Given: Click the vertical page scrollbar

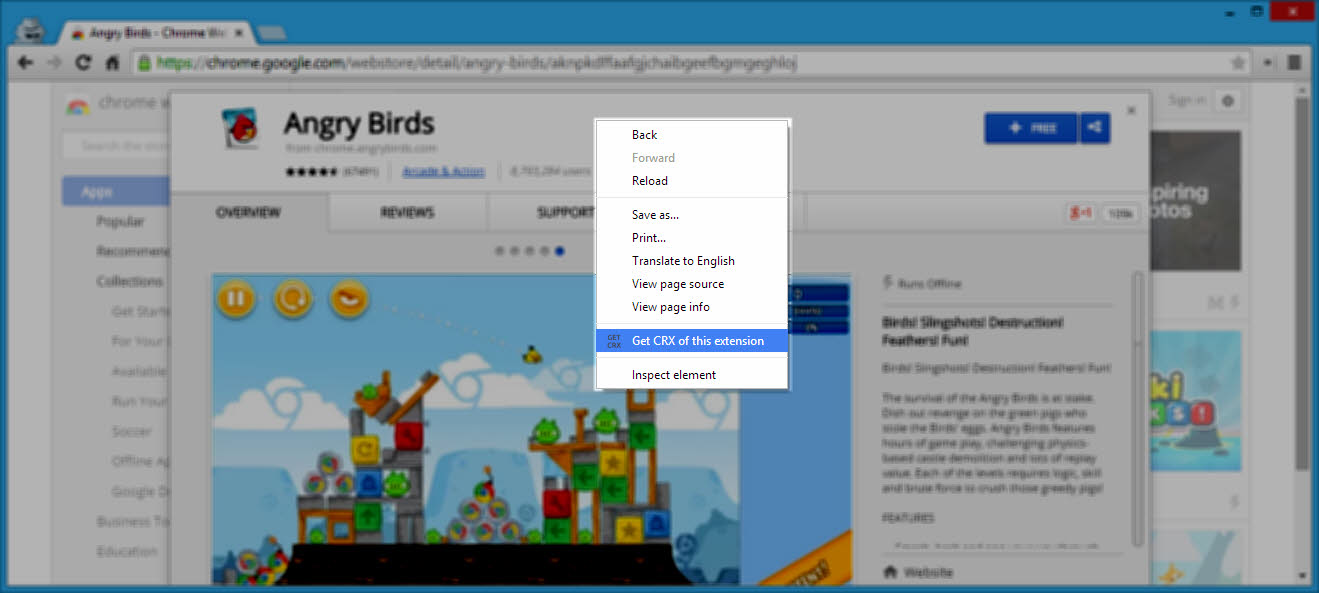Looking at the screenshot, I should point(1302,300).
